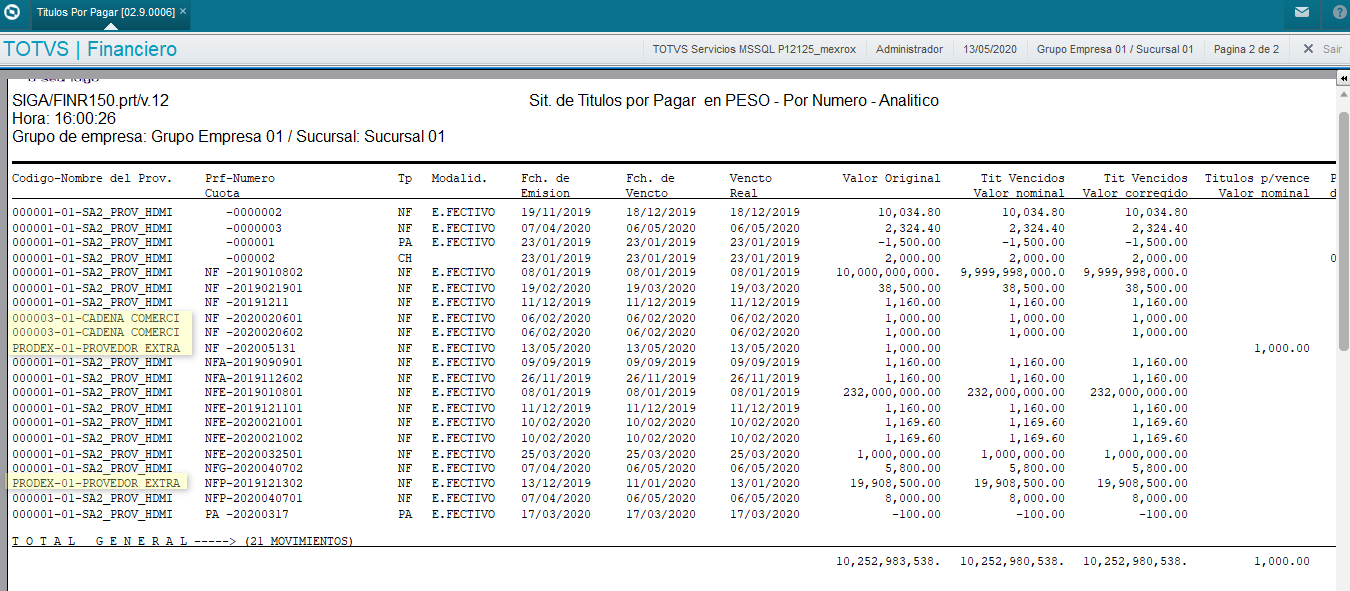
Task: Click title number -0000003
Action: [x=254, y=227]
